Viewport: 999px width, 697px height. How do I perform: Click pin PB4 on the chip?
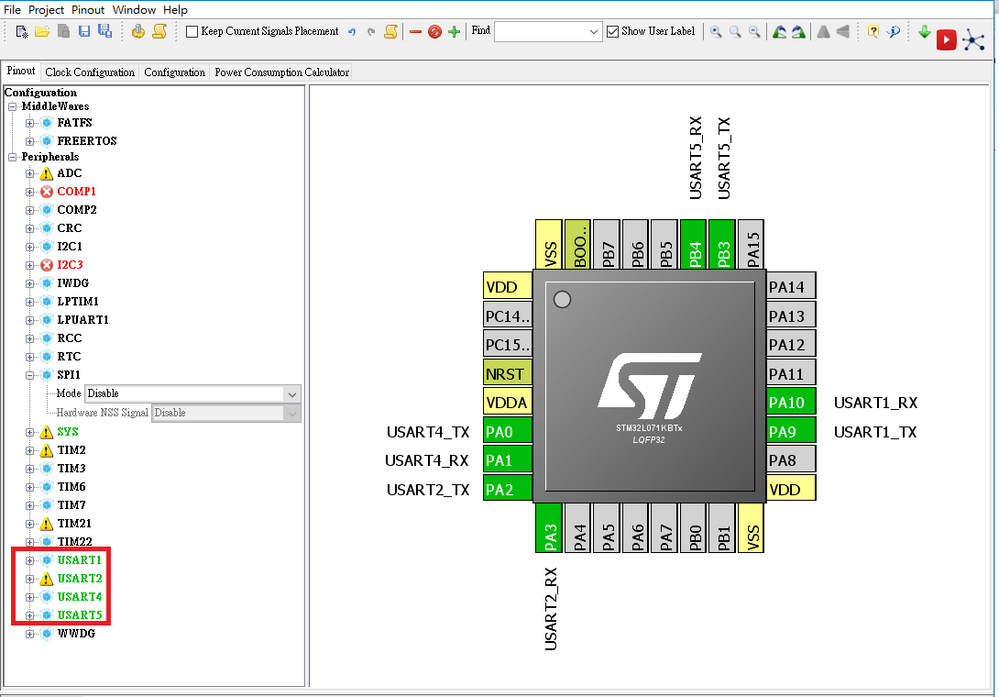click(693, 245)
